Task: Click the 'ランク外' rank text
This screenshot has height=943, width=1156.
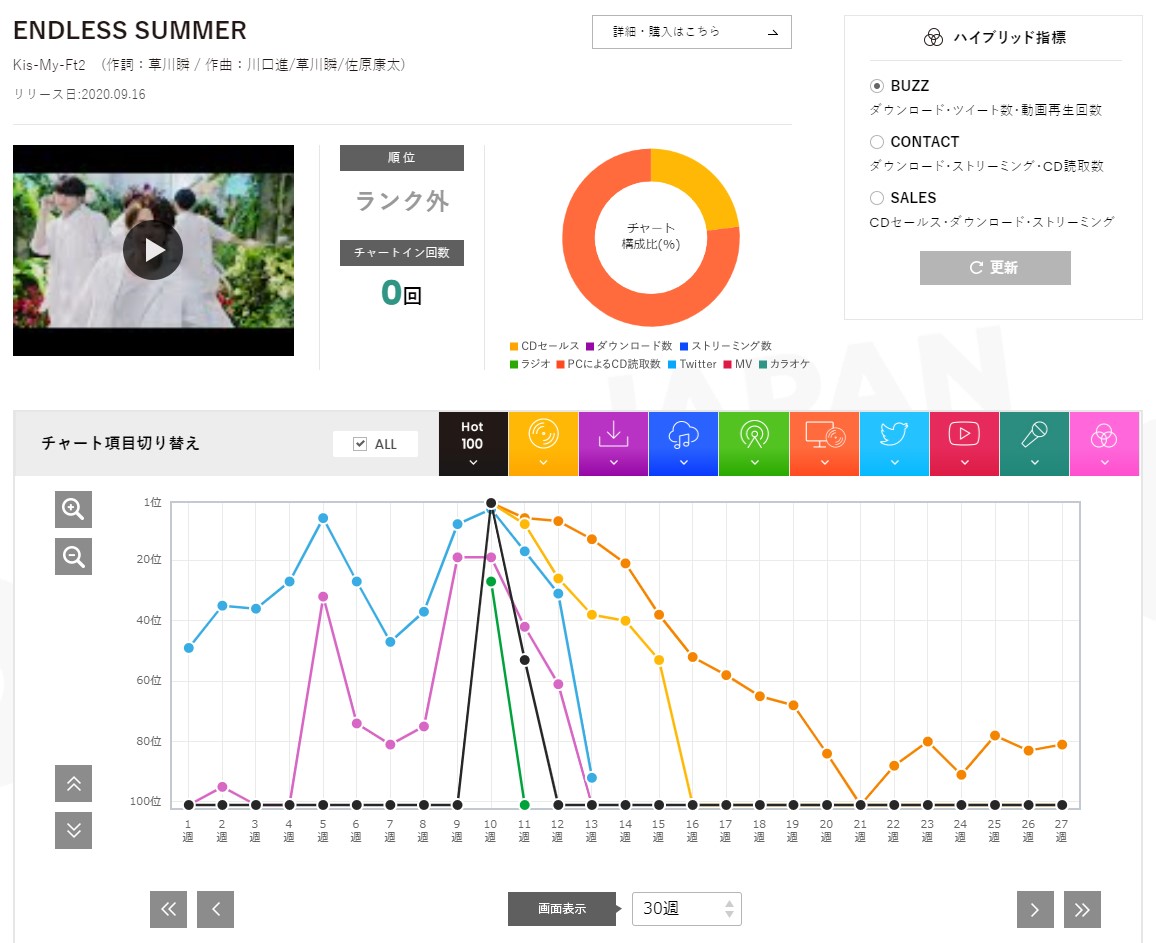Action: (x=402, y=201)
